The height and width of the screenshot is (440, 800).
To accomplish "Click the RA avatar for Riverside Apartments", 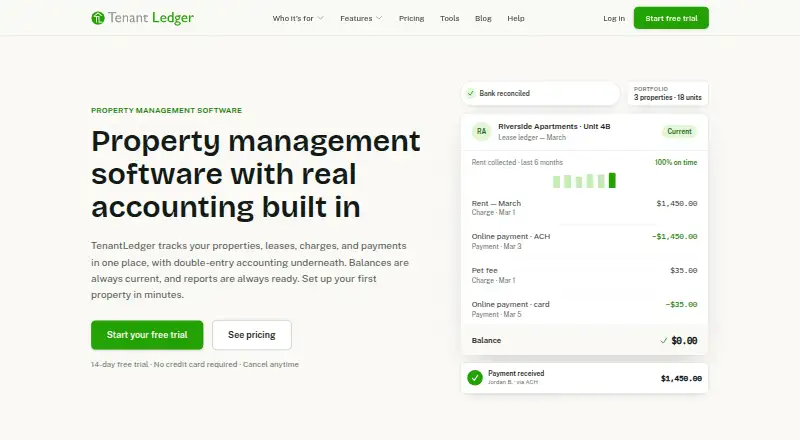I will (x=482, y=131).
